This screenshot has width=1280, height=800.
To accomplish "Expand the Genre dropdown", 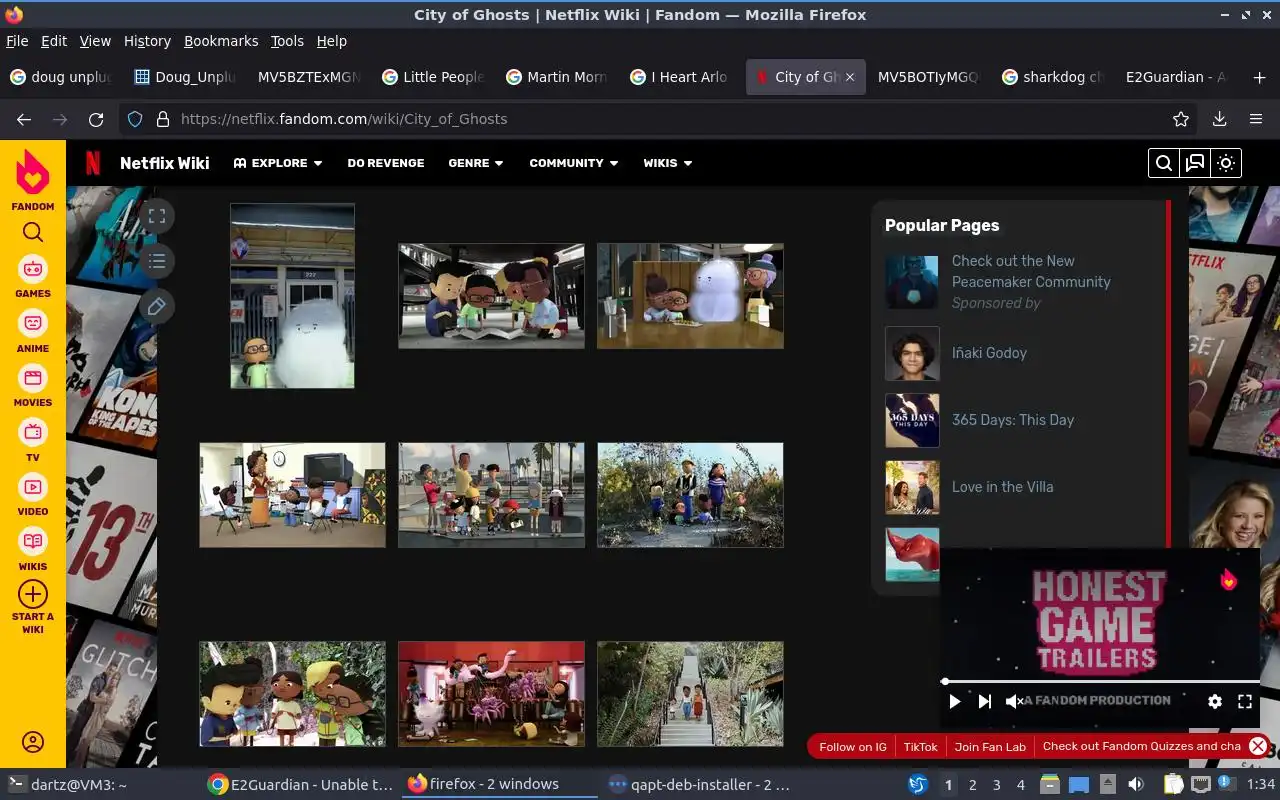I will tap(476, 163).
